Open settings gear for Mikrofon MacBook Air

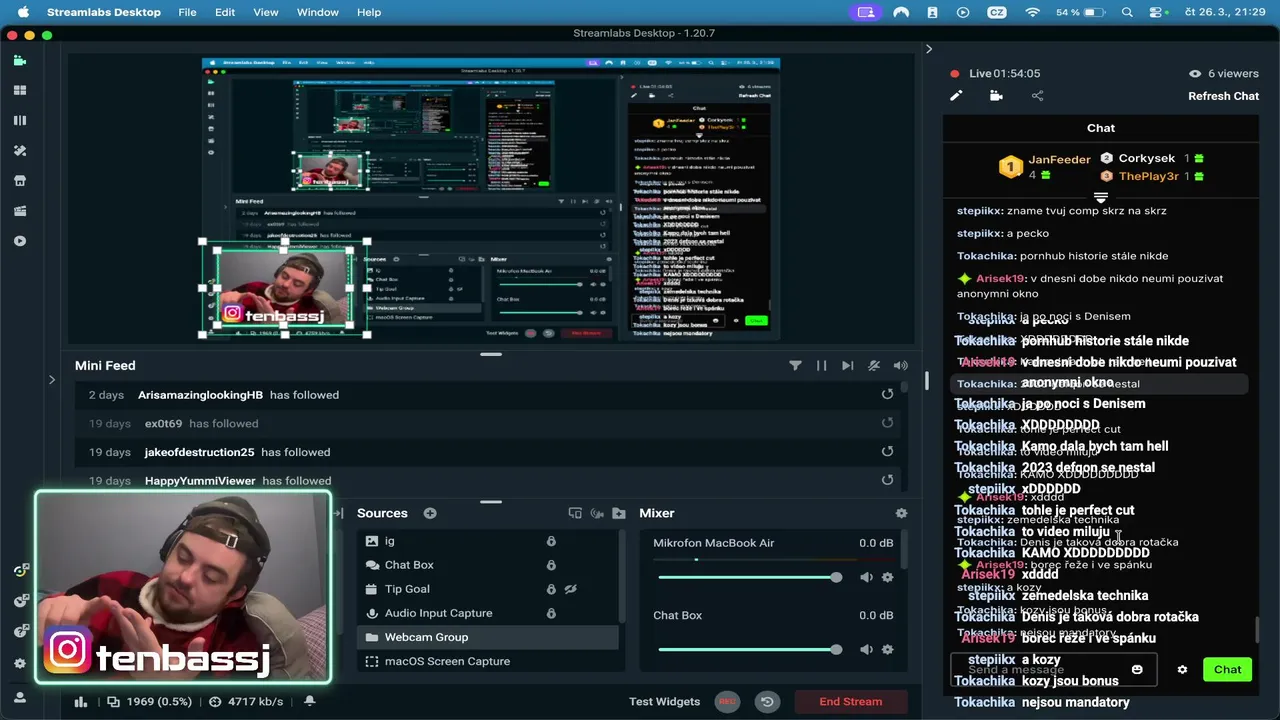tap(887, 577)
